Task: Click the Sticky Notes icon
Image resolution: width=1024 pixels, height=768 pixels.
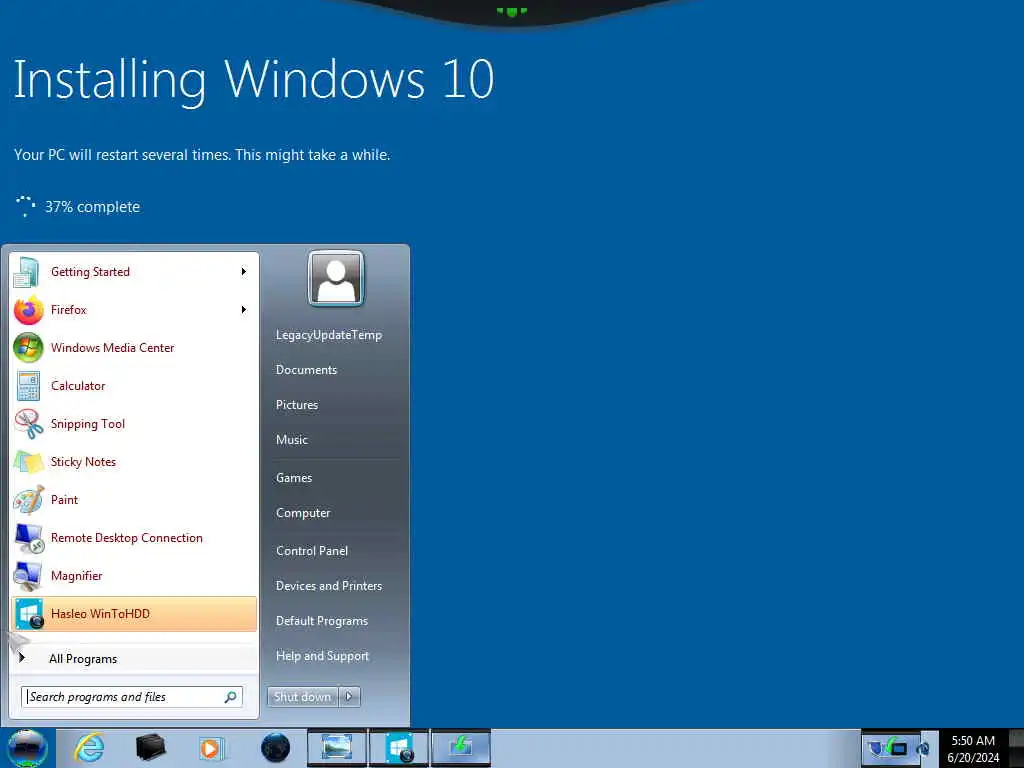Action: pos(29,461)
